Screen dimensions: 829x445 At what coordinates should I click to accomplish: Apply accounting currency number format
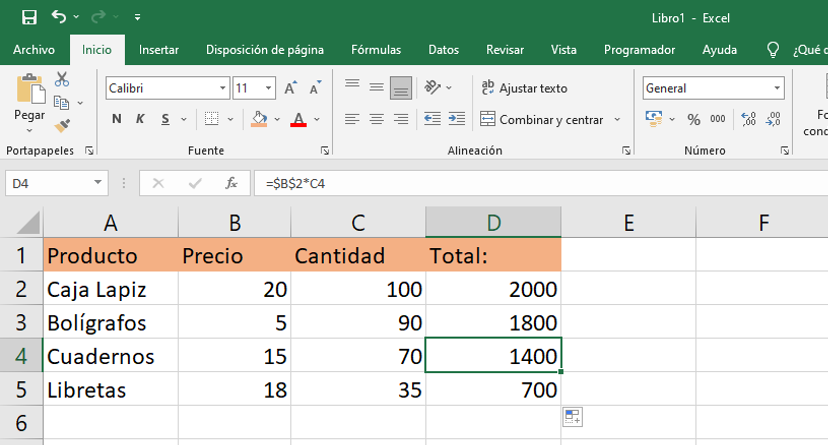[654, 119]
